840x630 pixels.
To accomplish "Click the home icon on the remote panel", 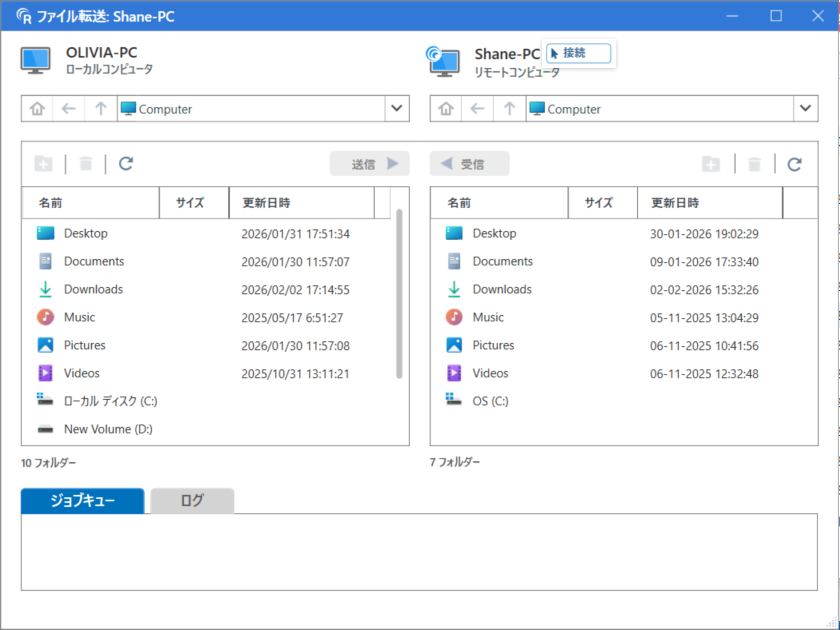I will tap(447, 108).
